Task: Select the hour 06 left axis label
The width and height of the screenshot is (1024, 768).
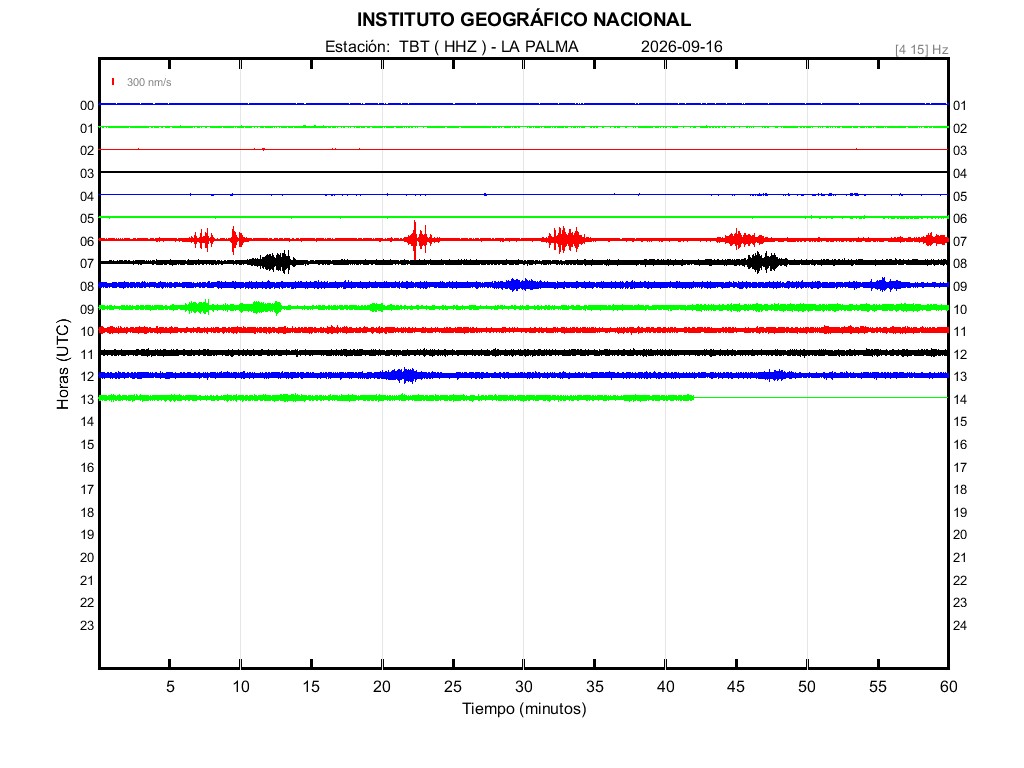Action: 87,241
